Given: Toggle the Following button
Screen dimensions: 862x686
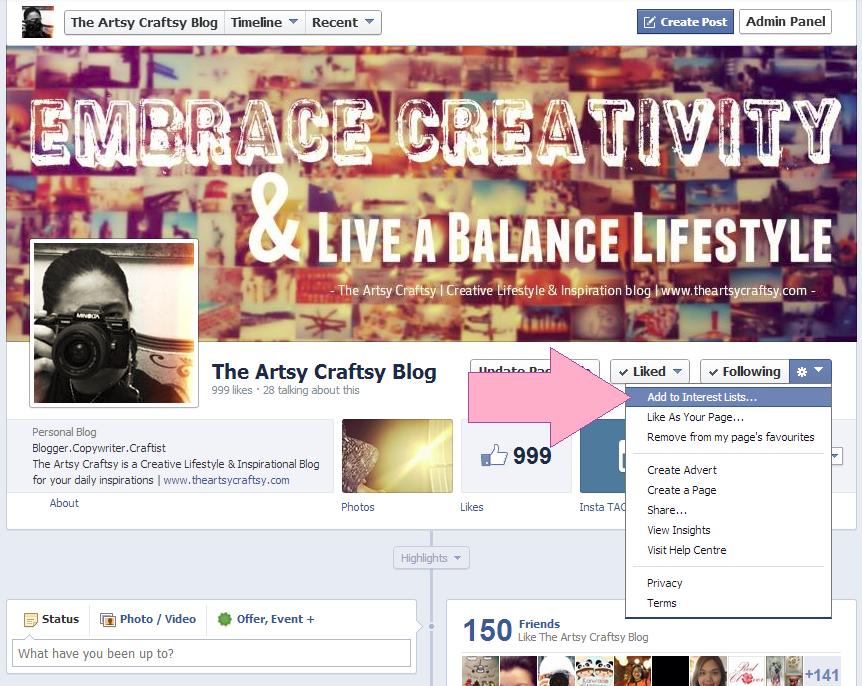Looking at the screenshot, I should tap(745, 372).
